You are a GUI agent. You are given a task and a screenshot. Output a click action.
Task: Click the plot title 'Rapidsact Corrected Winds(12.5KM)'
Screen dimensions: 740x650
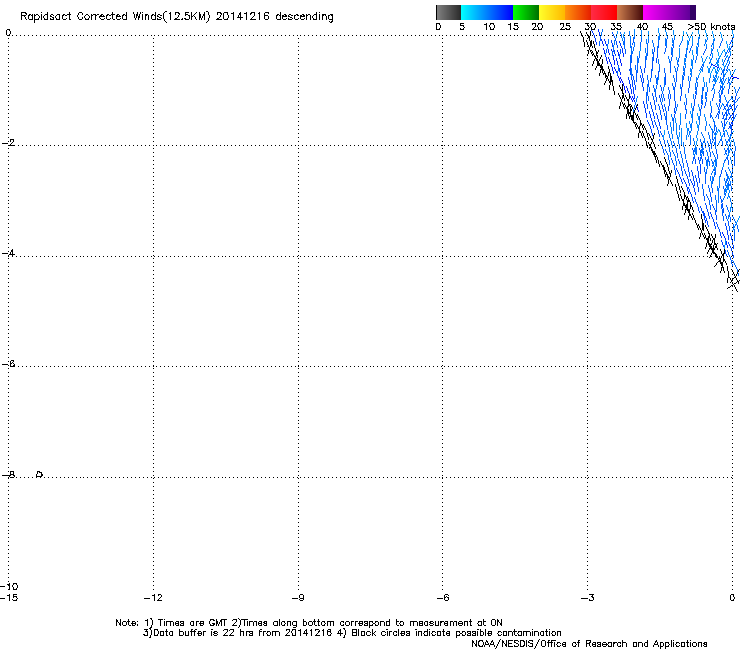[115, 17]
